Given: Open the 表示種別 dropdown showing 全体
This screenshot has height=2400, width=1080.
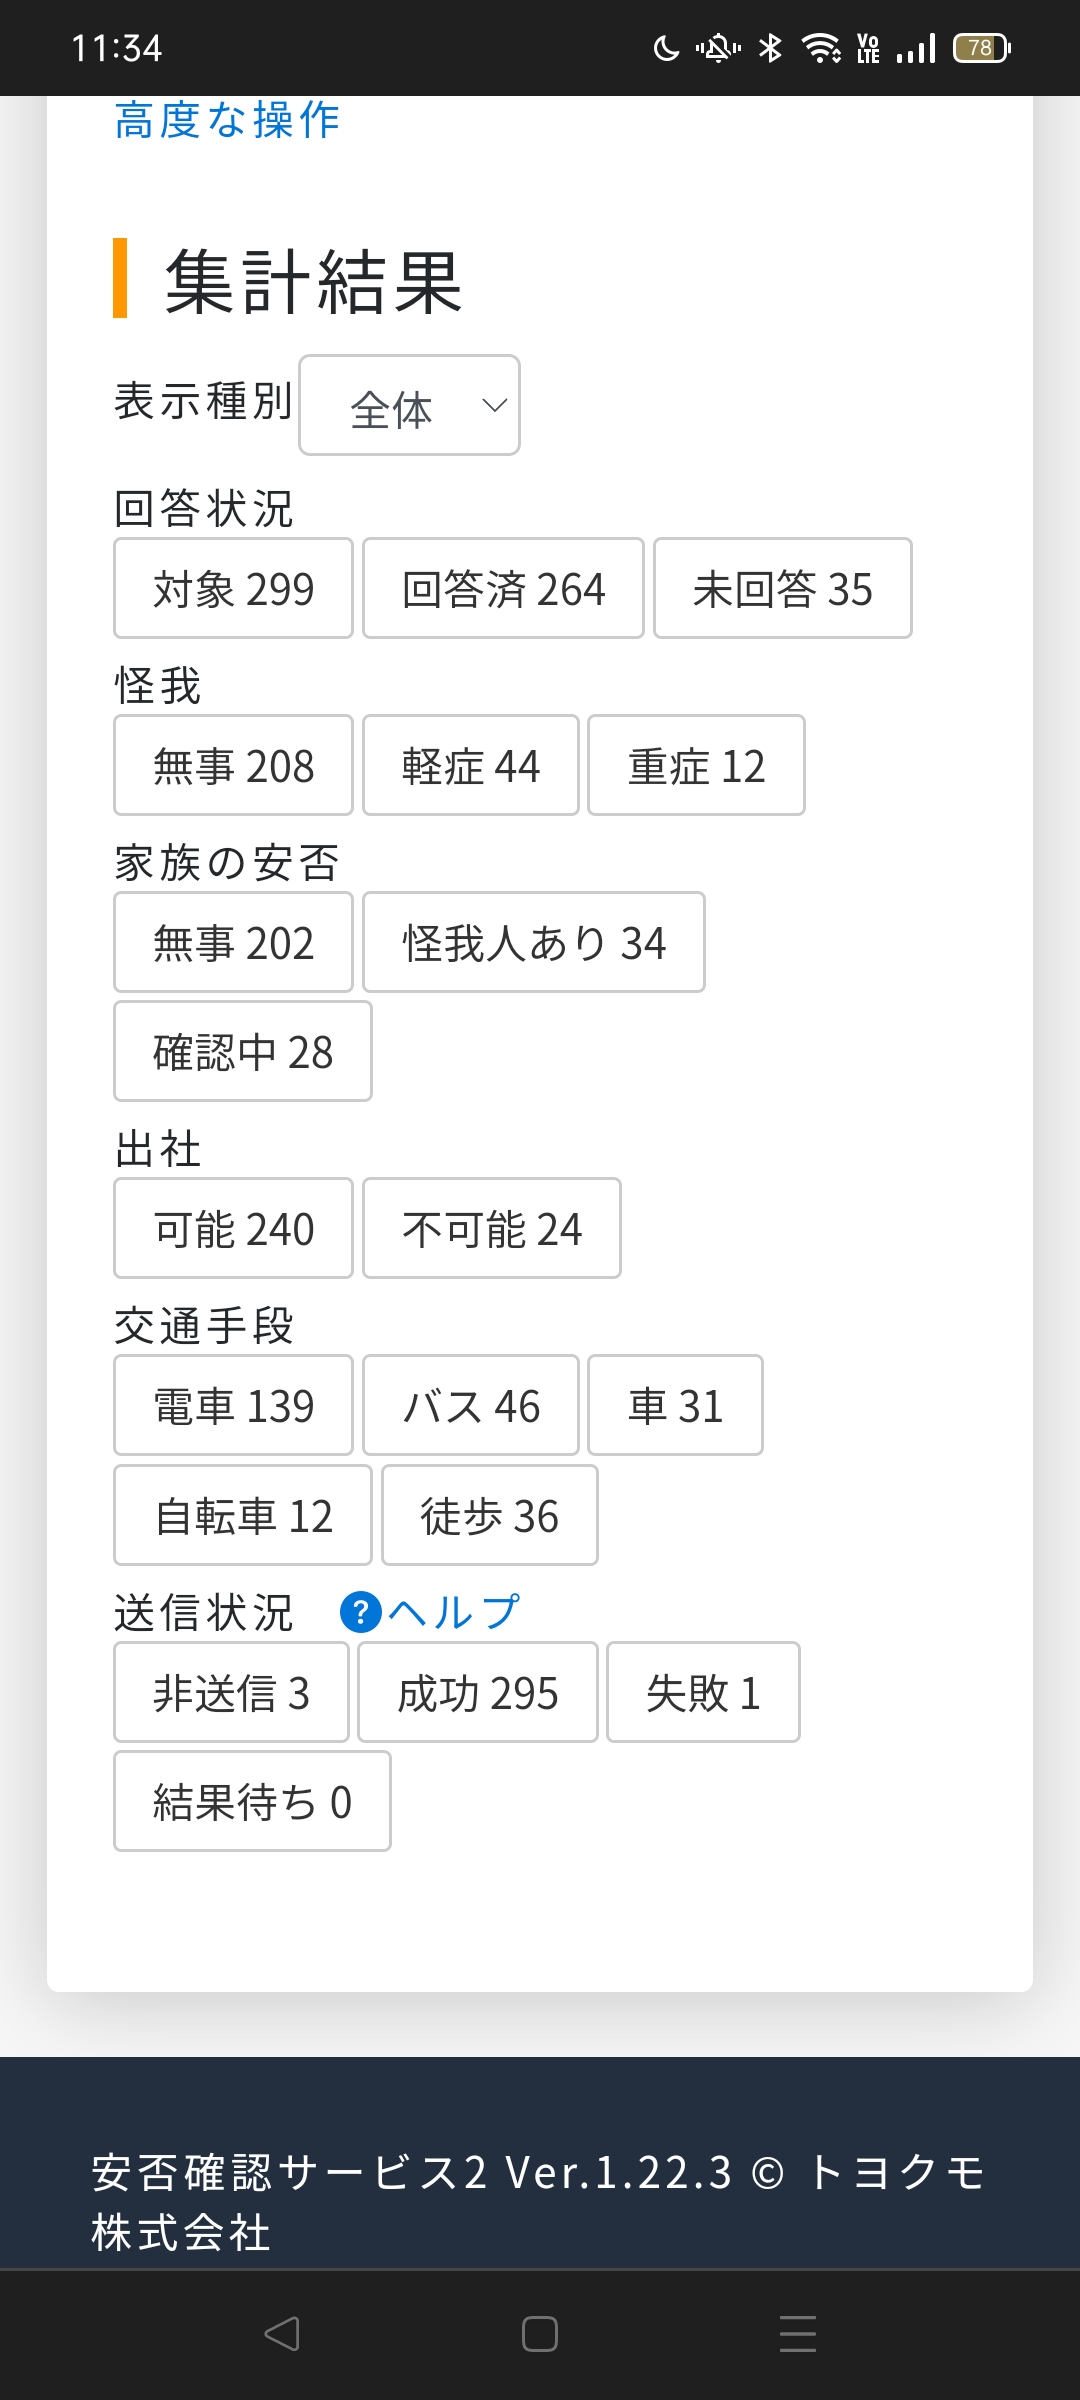Looking at the screenshot, I should (x=409, y=405).
